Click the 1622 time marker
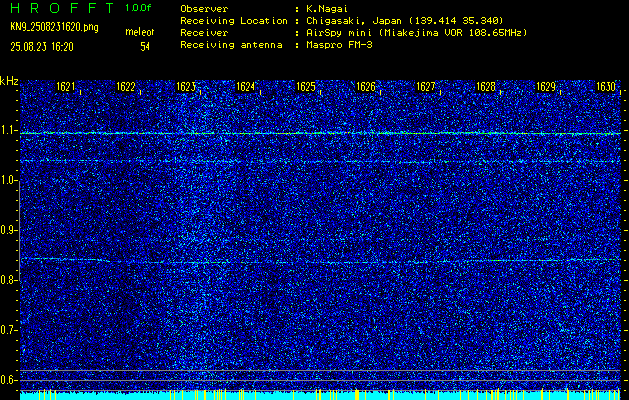This screenshot has width=629, height=400. [126, 86]
